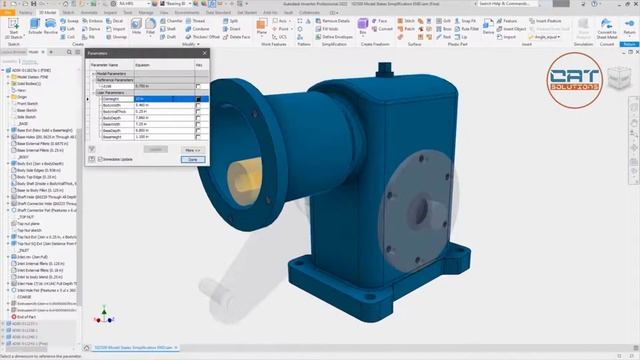
Task: Choose the Coil command
Action: [67, 37]
